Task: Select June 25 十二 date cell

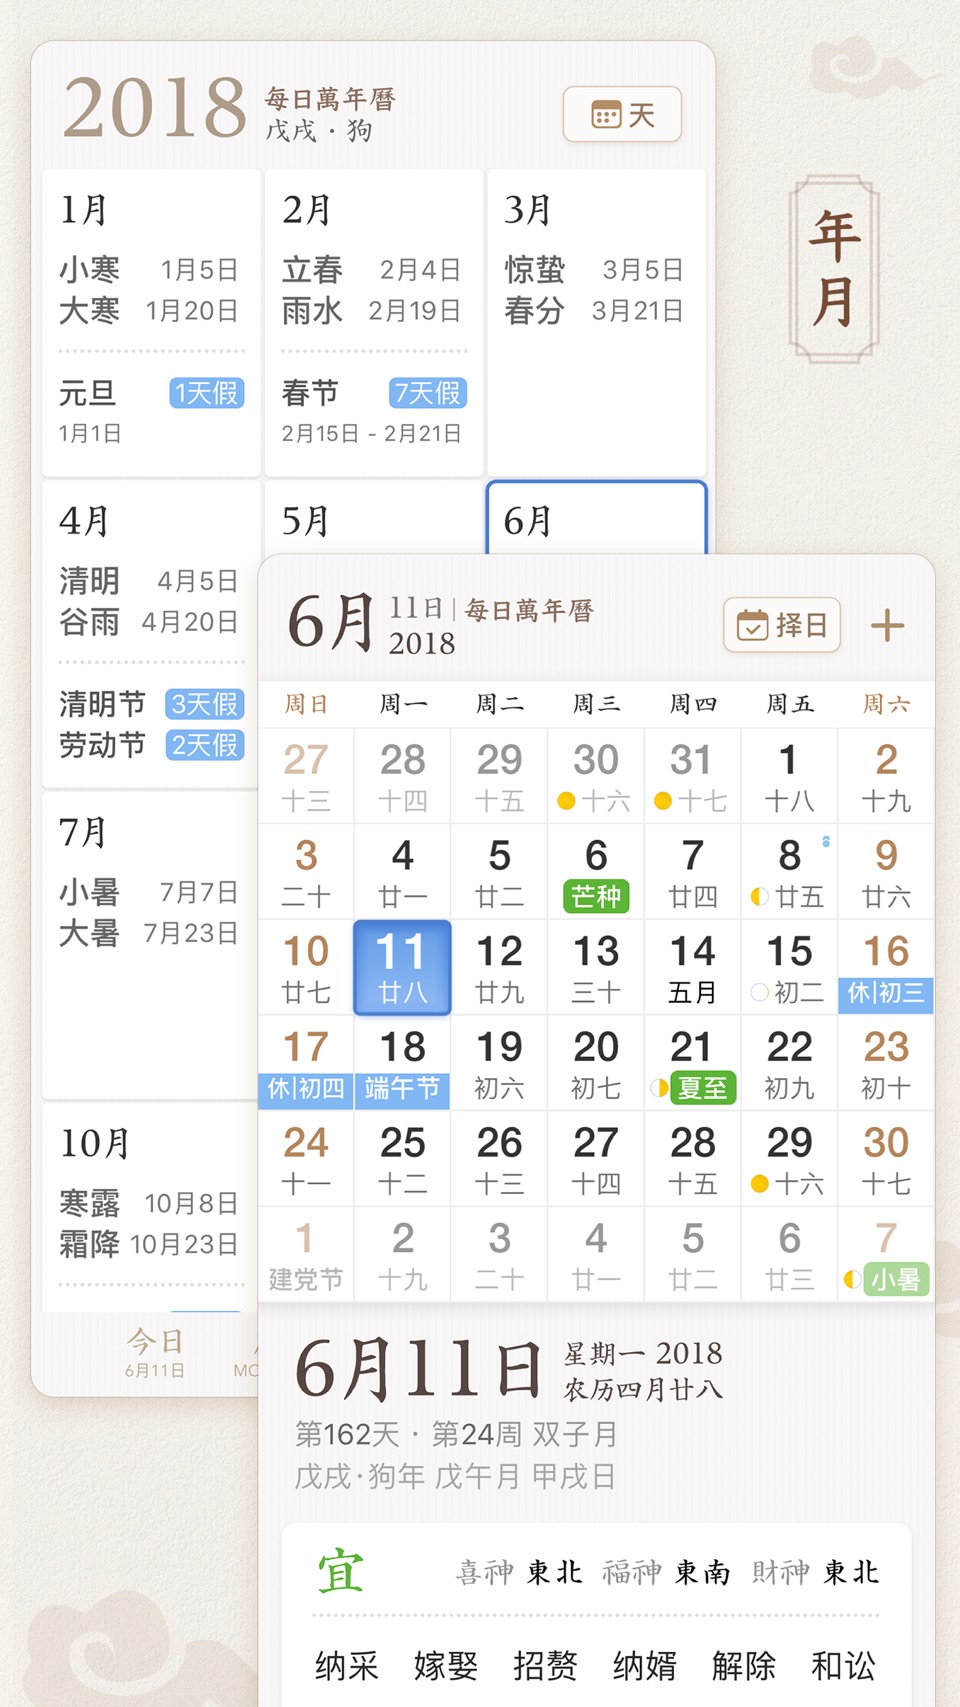Action: click(402, 1159)
